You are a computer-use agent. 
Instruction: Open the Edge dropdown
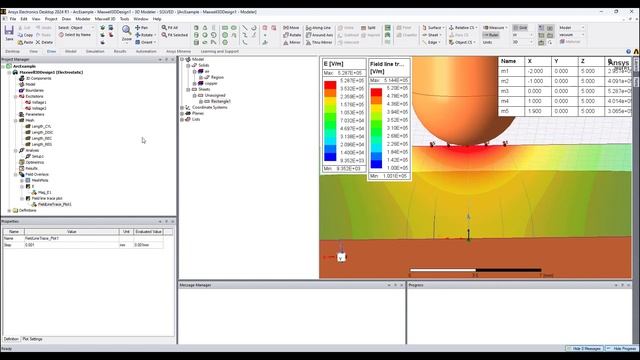432,42
